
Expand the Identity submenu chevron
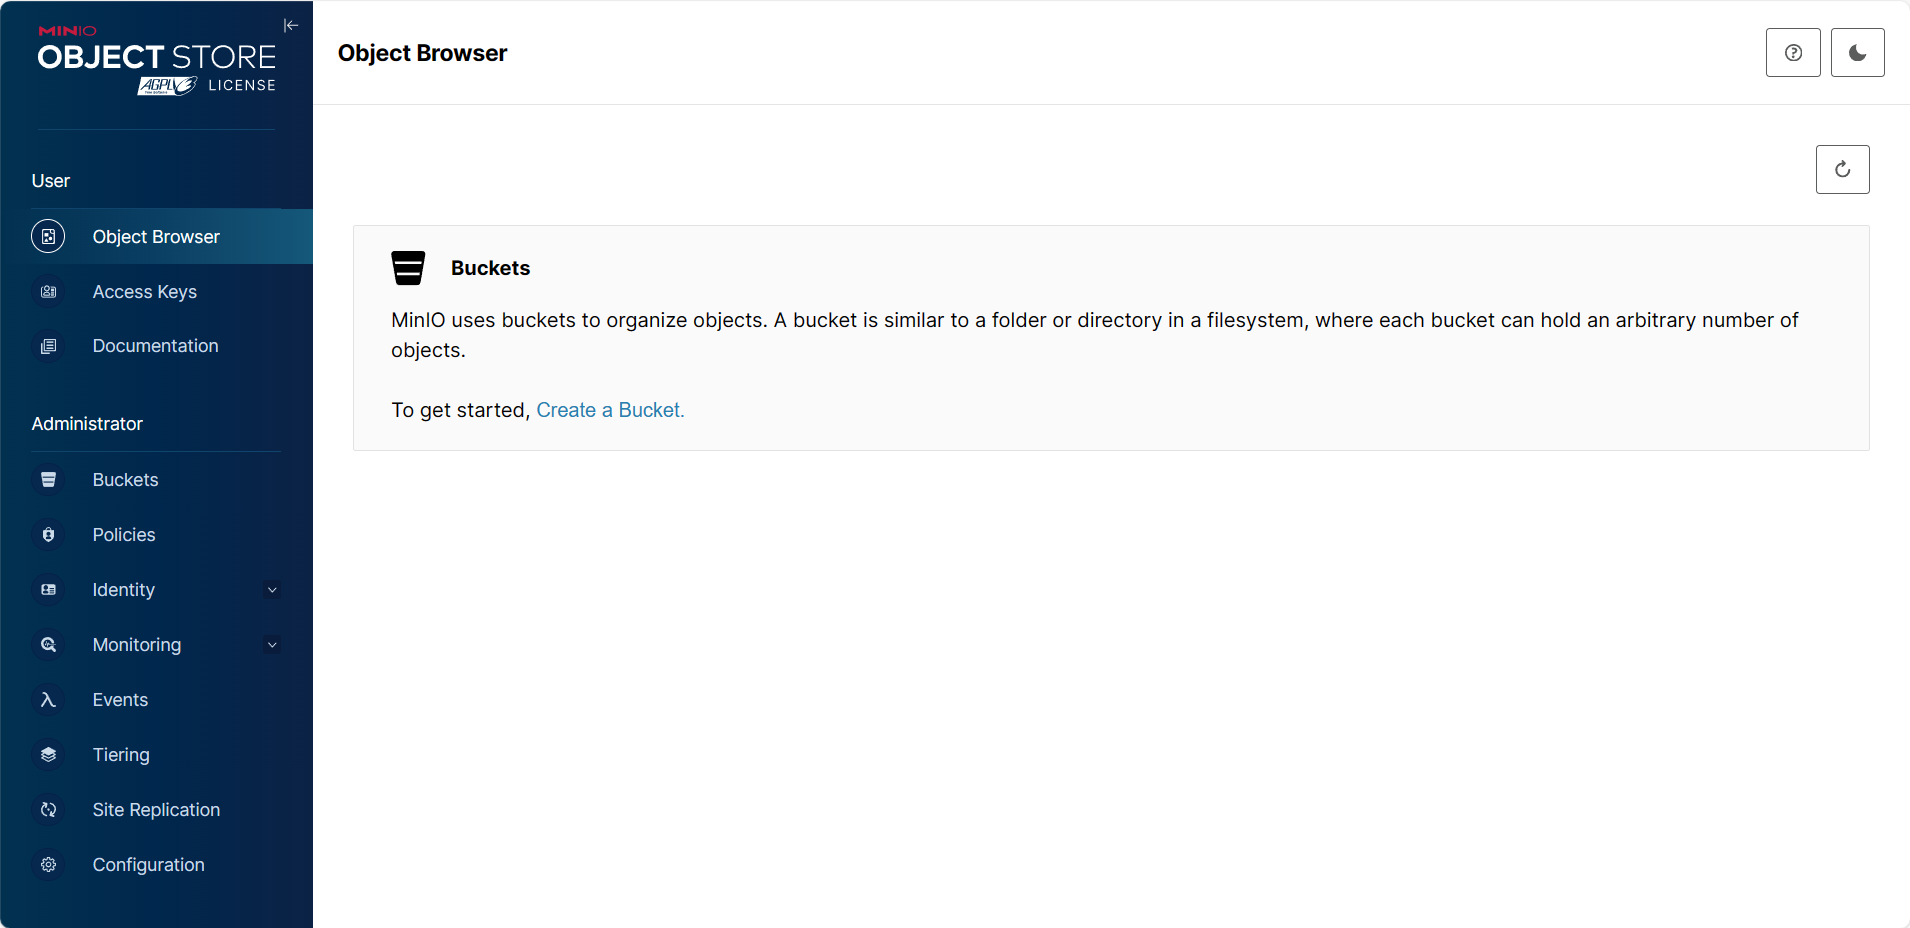point(272,590)
